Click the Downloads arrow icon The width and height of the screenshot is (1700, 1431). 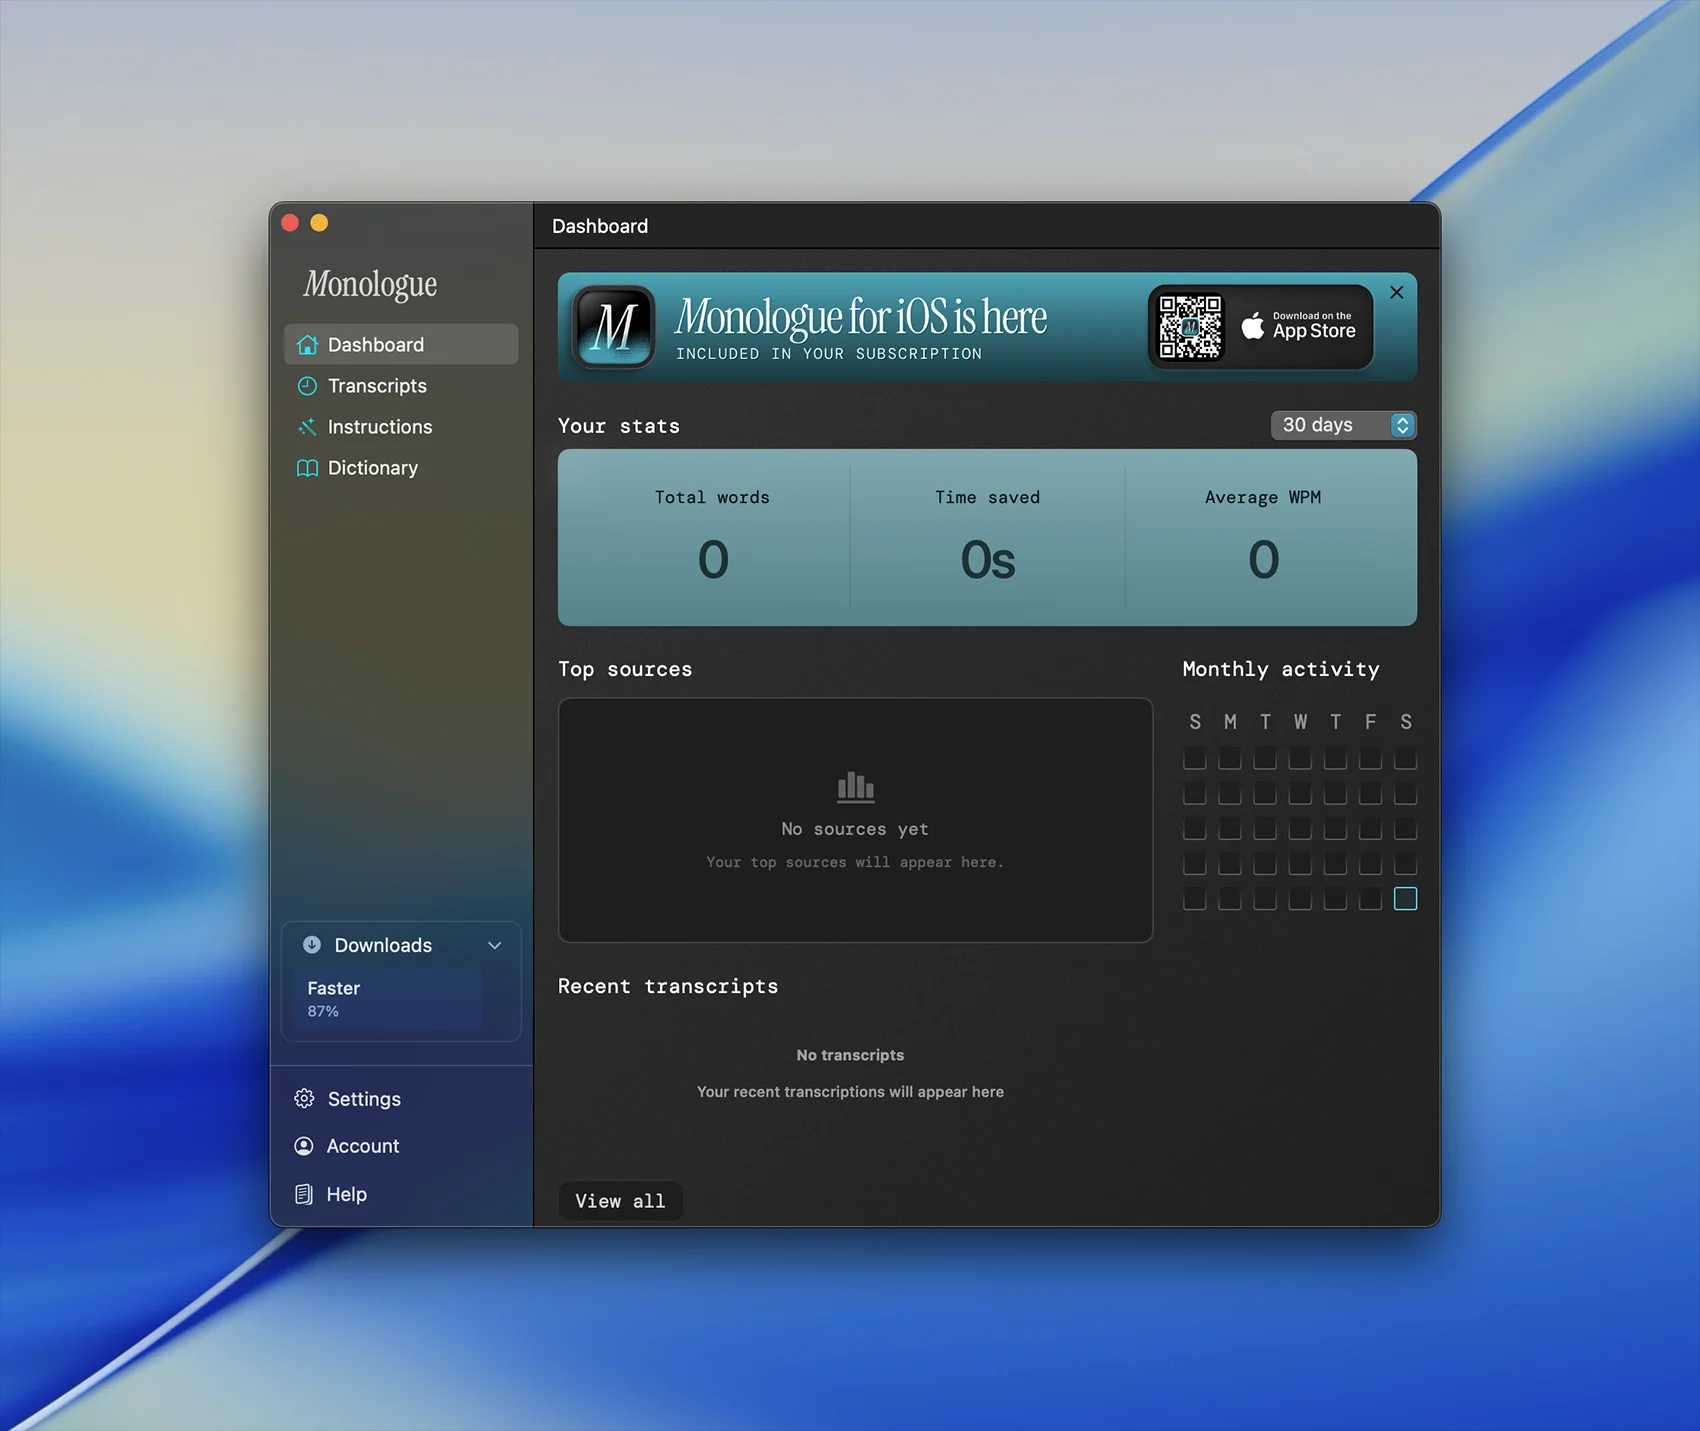[312, 945]
